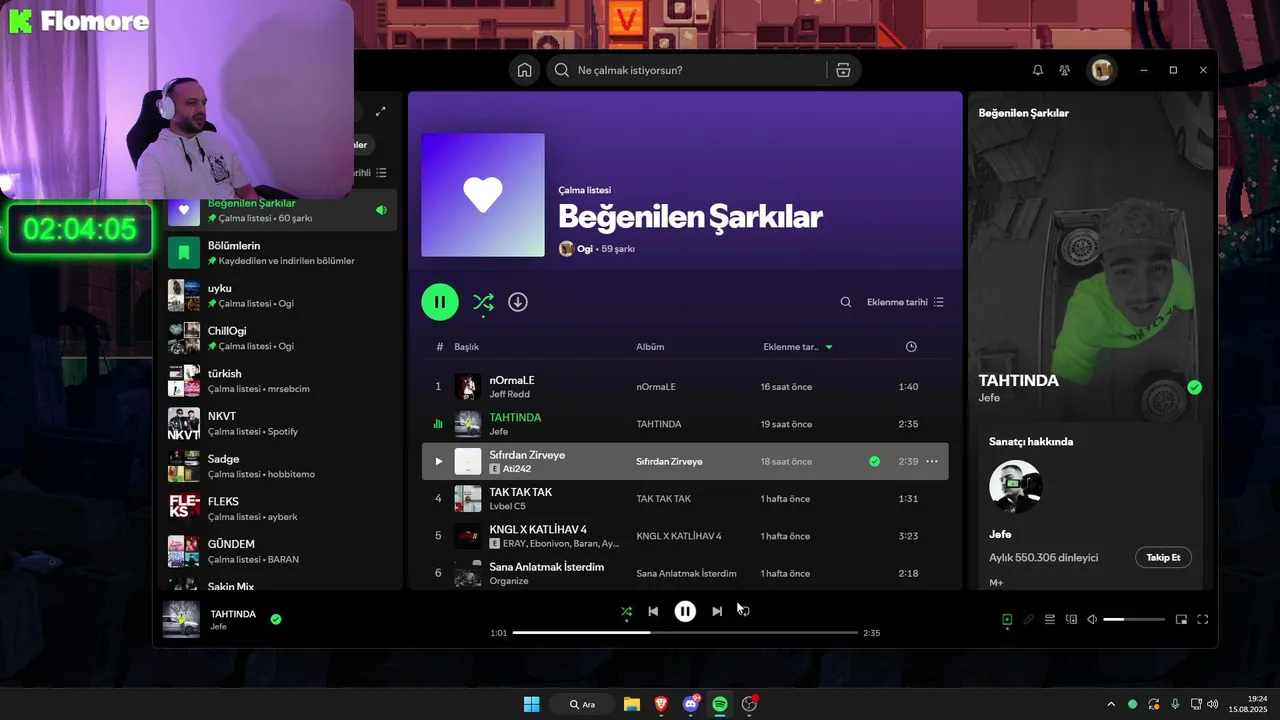Open Discord from taskbar
This screenshot has height=720, width=1280.
click(x=691, y=704)
